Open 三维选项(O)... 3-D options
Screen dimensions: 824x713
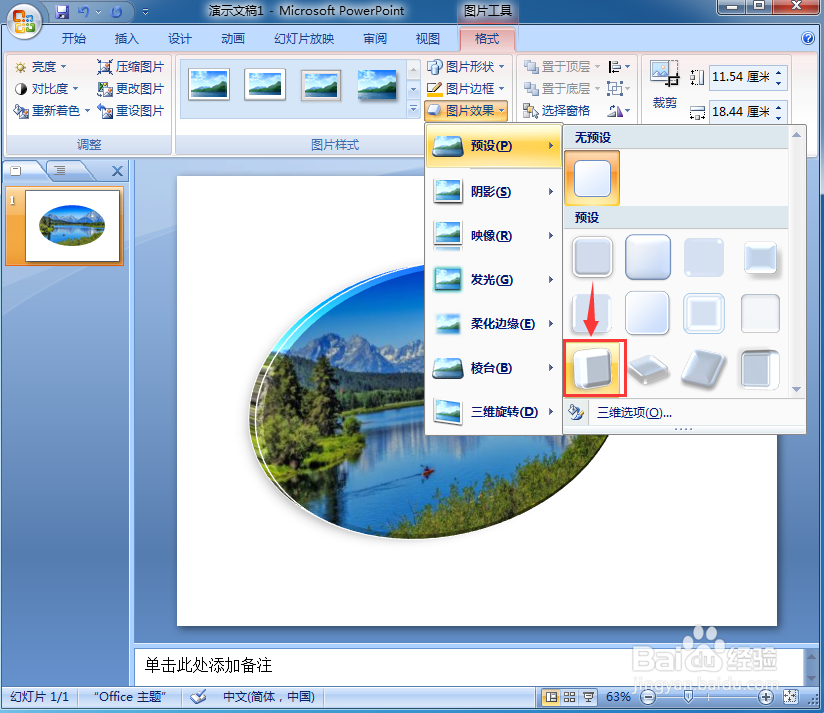[634, 413]
